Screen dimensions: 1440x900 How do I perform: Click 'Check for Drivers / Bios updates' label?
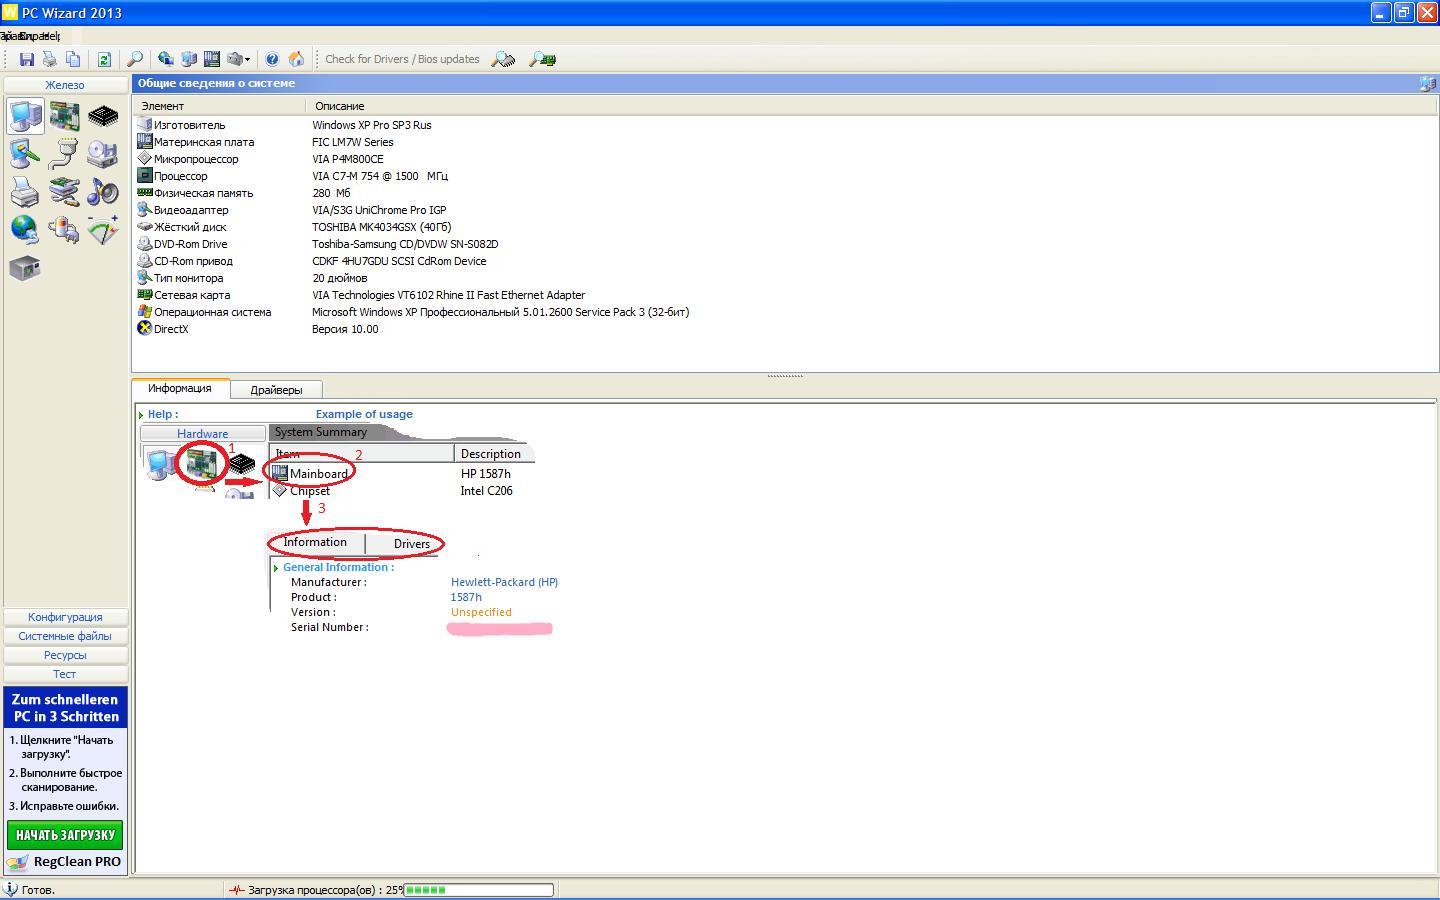pyautogui.click(x=402, y=59)
